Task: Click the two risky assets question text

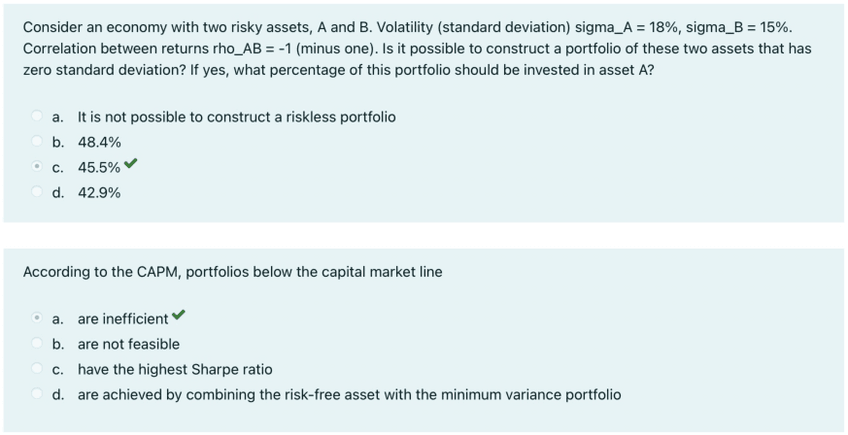Action: (x=416, y=48)
